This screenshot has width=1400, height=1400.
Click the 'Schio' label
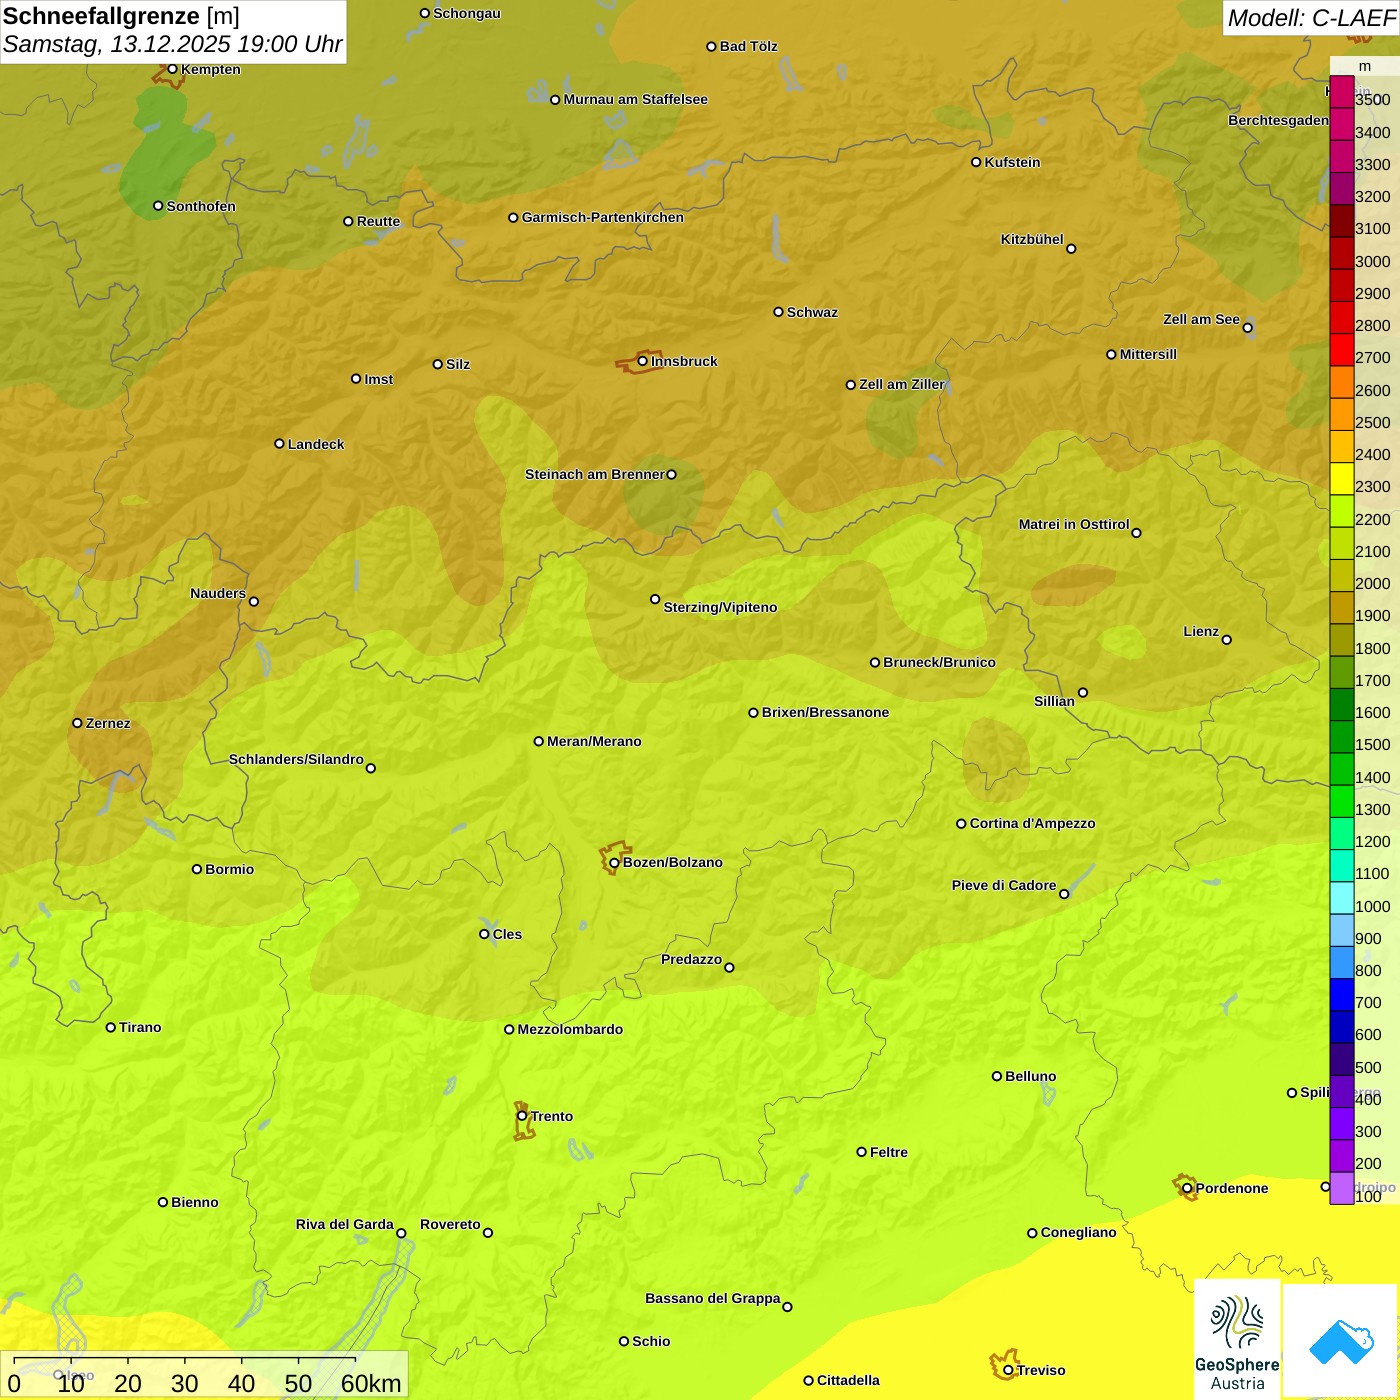(x=651, y=1341)
